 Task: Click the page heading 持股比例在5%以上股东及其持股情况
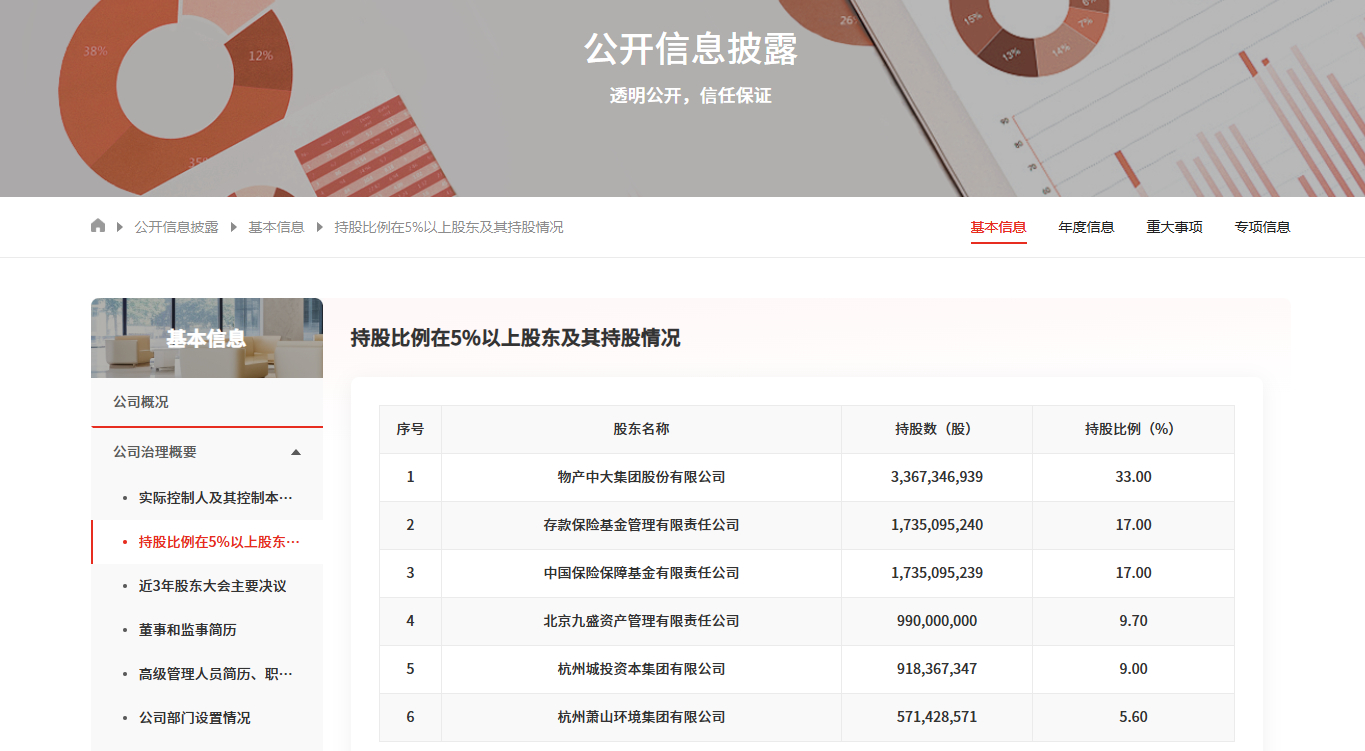(515, 338)
